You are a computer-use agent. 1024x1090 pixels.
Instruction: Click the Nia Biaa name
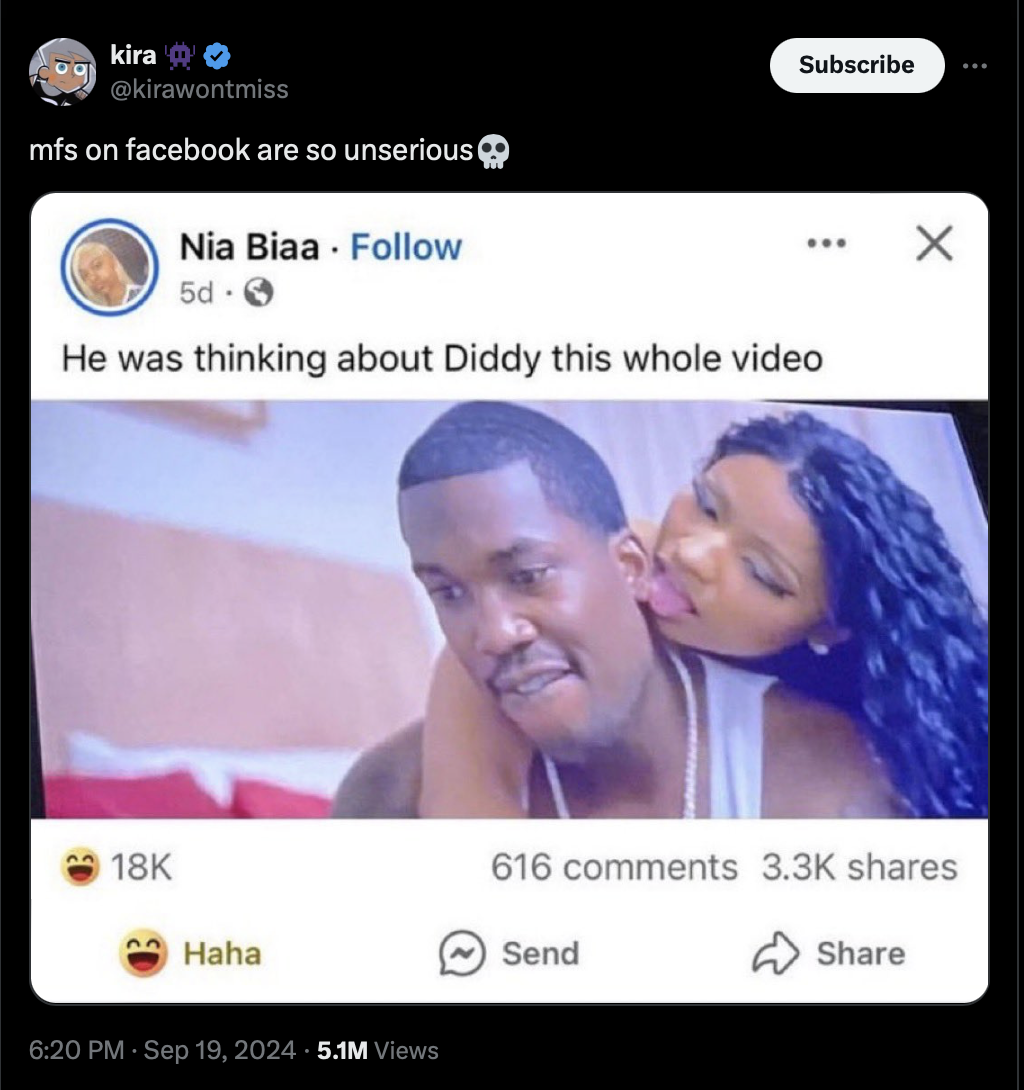point(250,247)
